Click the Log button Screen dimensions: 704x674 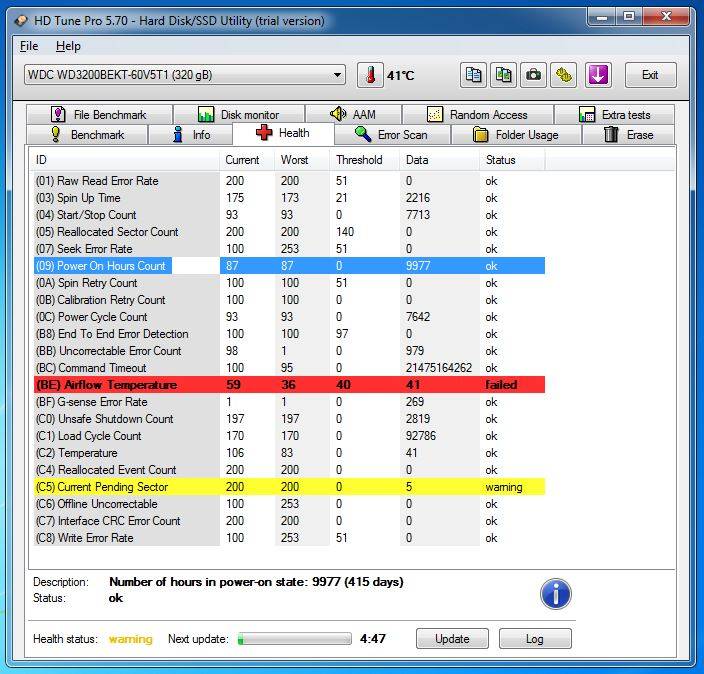[535, 639]
